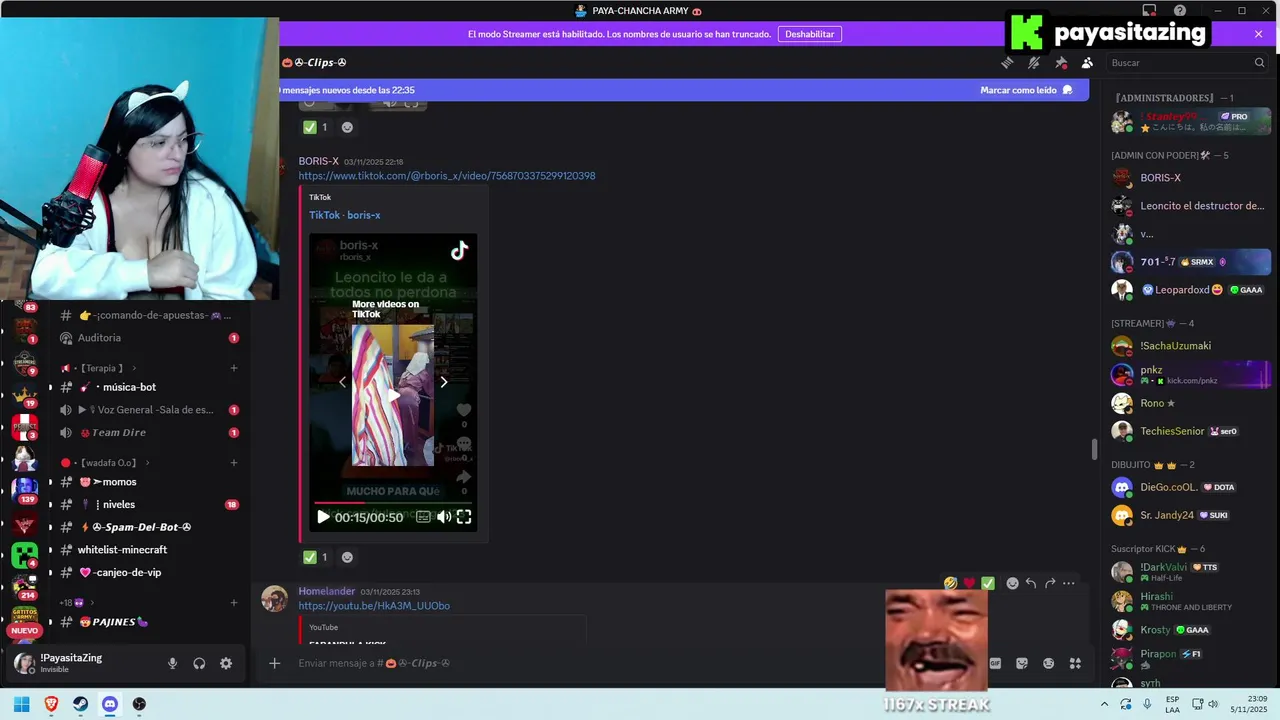Click checkmark reaction on top message
Viewport: 1280px width, 720px height.
[315, 127]
